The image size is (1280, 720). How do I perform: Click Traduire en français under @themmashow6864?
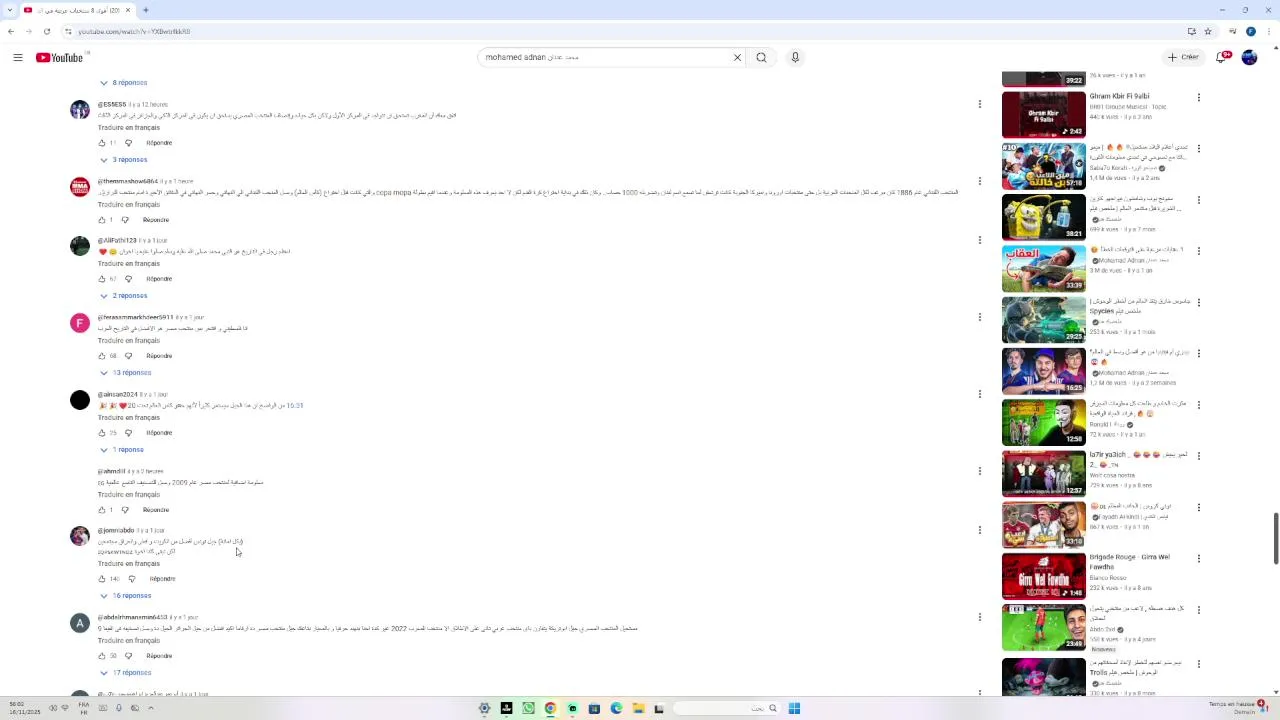129,204
